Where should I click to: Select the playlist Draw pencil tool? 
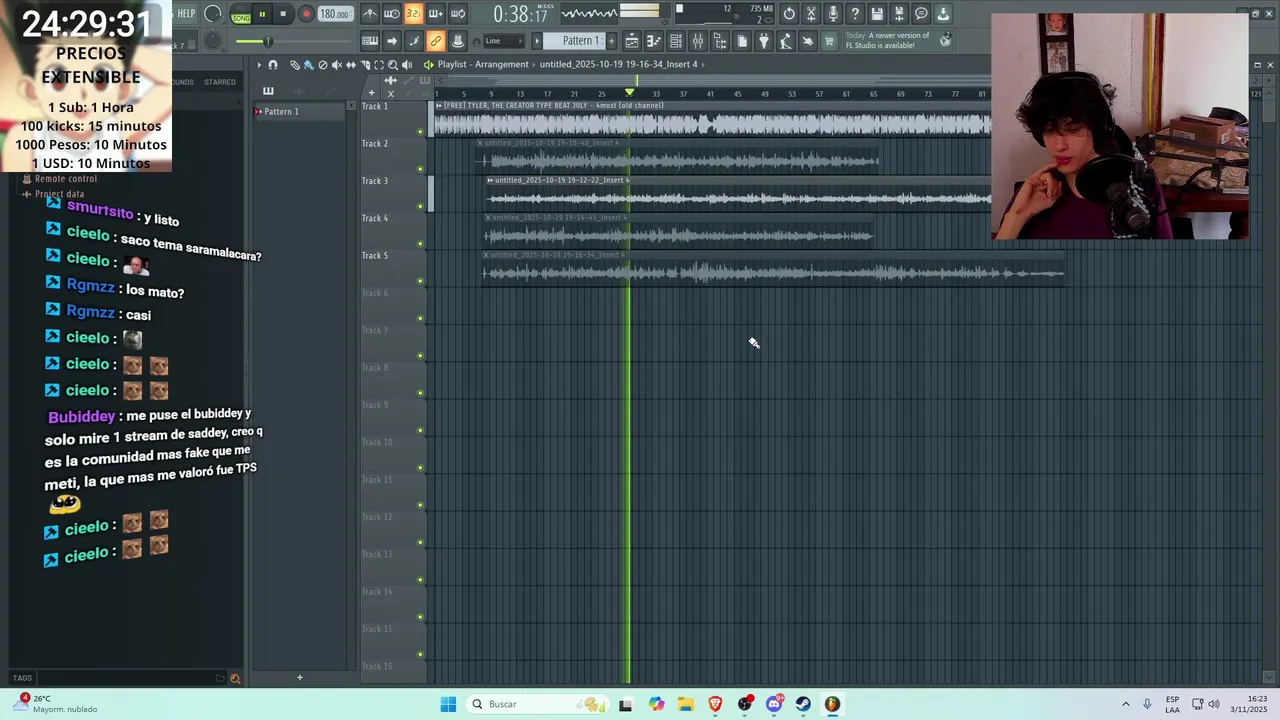295,65
